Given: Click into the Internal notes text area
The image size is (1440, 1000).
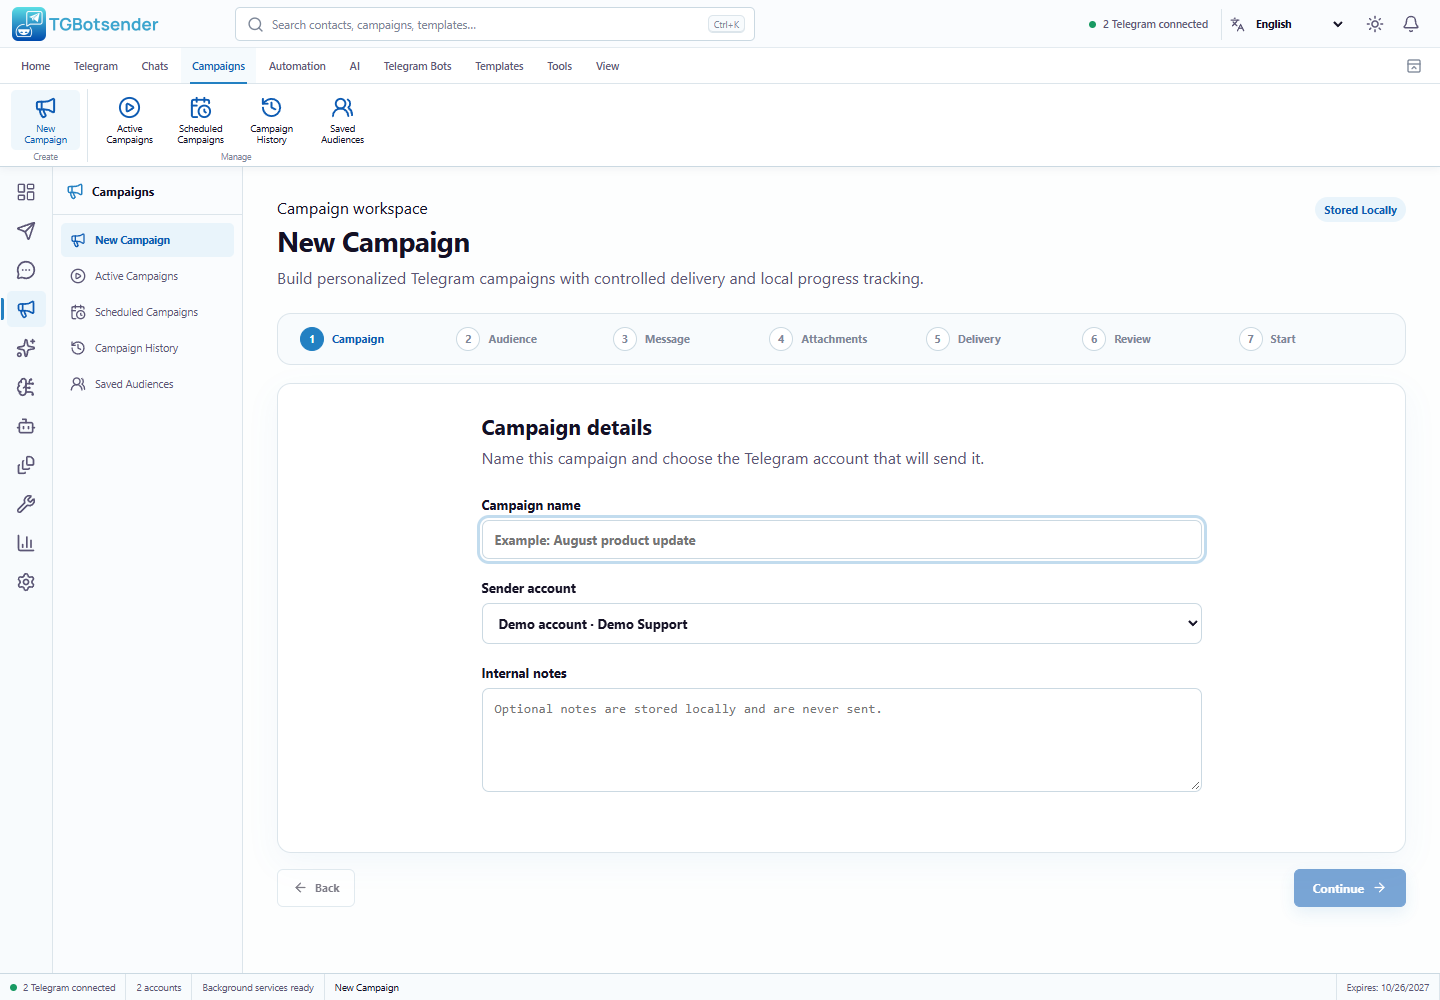Looking at the screenshot, I should pyautogui.click(x=841, y=740).
